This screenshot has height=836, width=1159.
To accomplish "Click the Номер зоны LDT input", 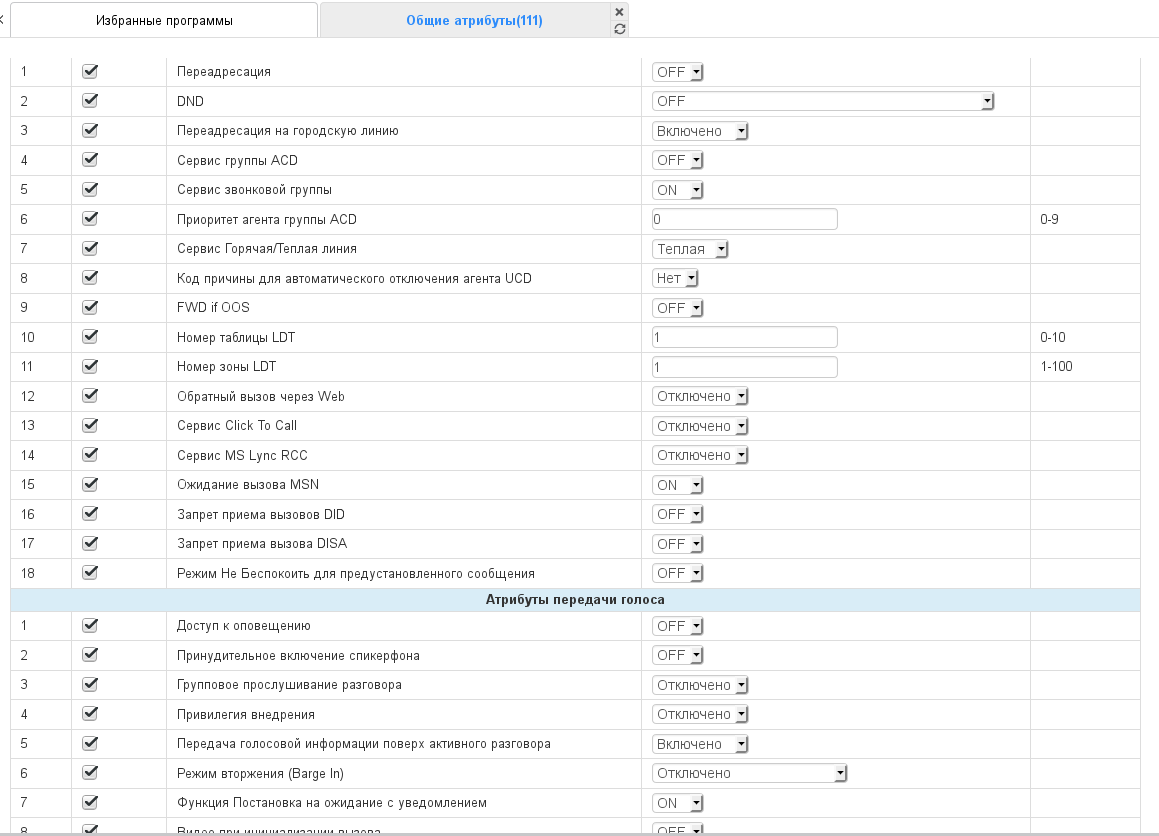I will pos(744,367).
